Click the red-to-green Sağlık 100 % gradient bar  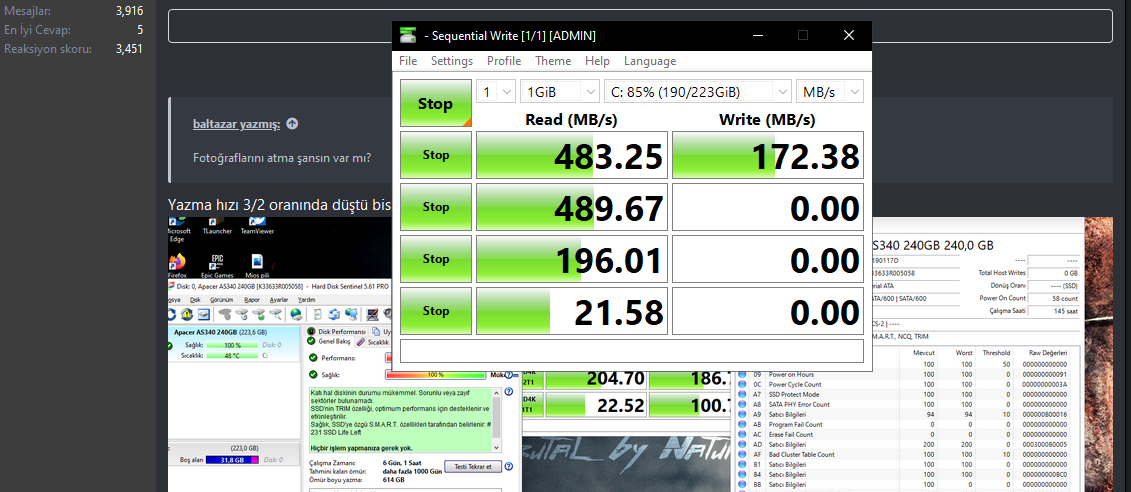[x=436, y=374]
